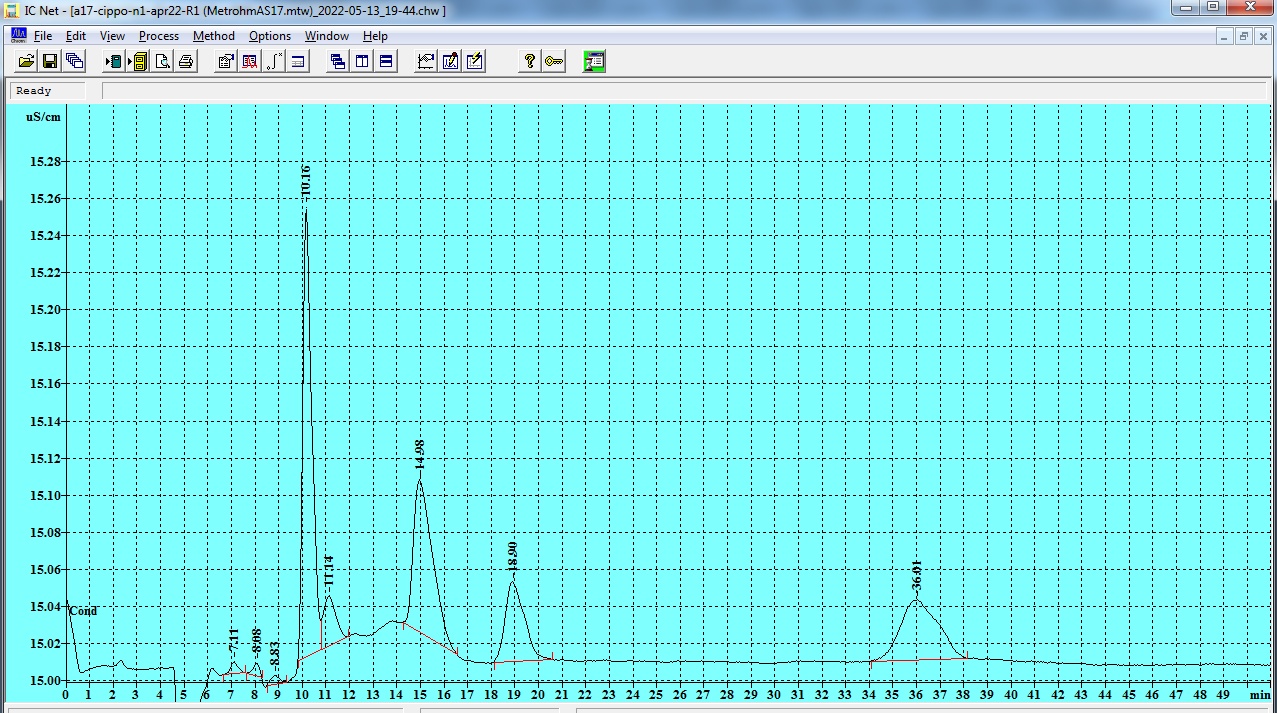Screen dimensions: 1277x713
Task: Click the yellow question mark Help icon
Action: [530, 61]
